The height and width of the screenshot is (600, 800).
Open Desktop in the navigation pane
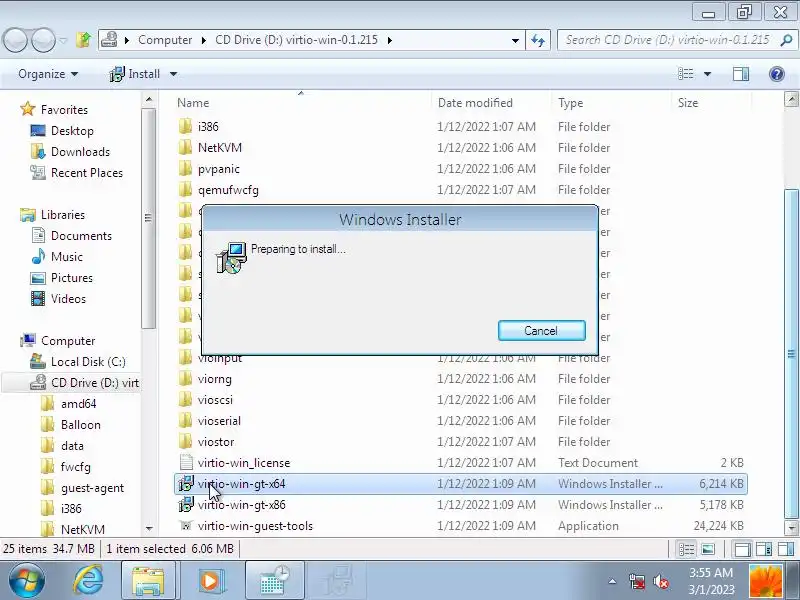pyautogui.click(x=72, y=131)
